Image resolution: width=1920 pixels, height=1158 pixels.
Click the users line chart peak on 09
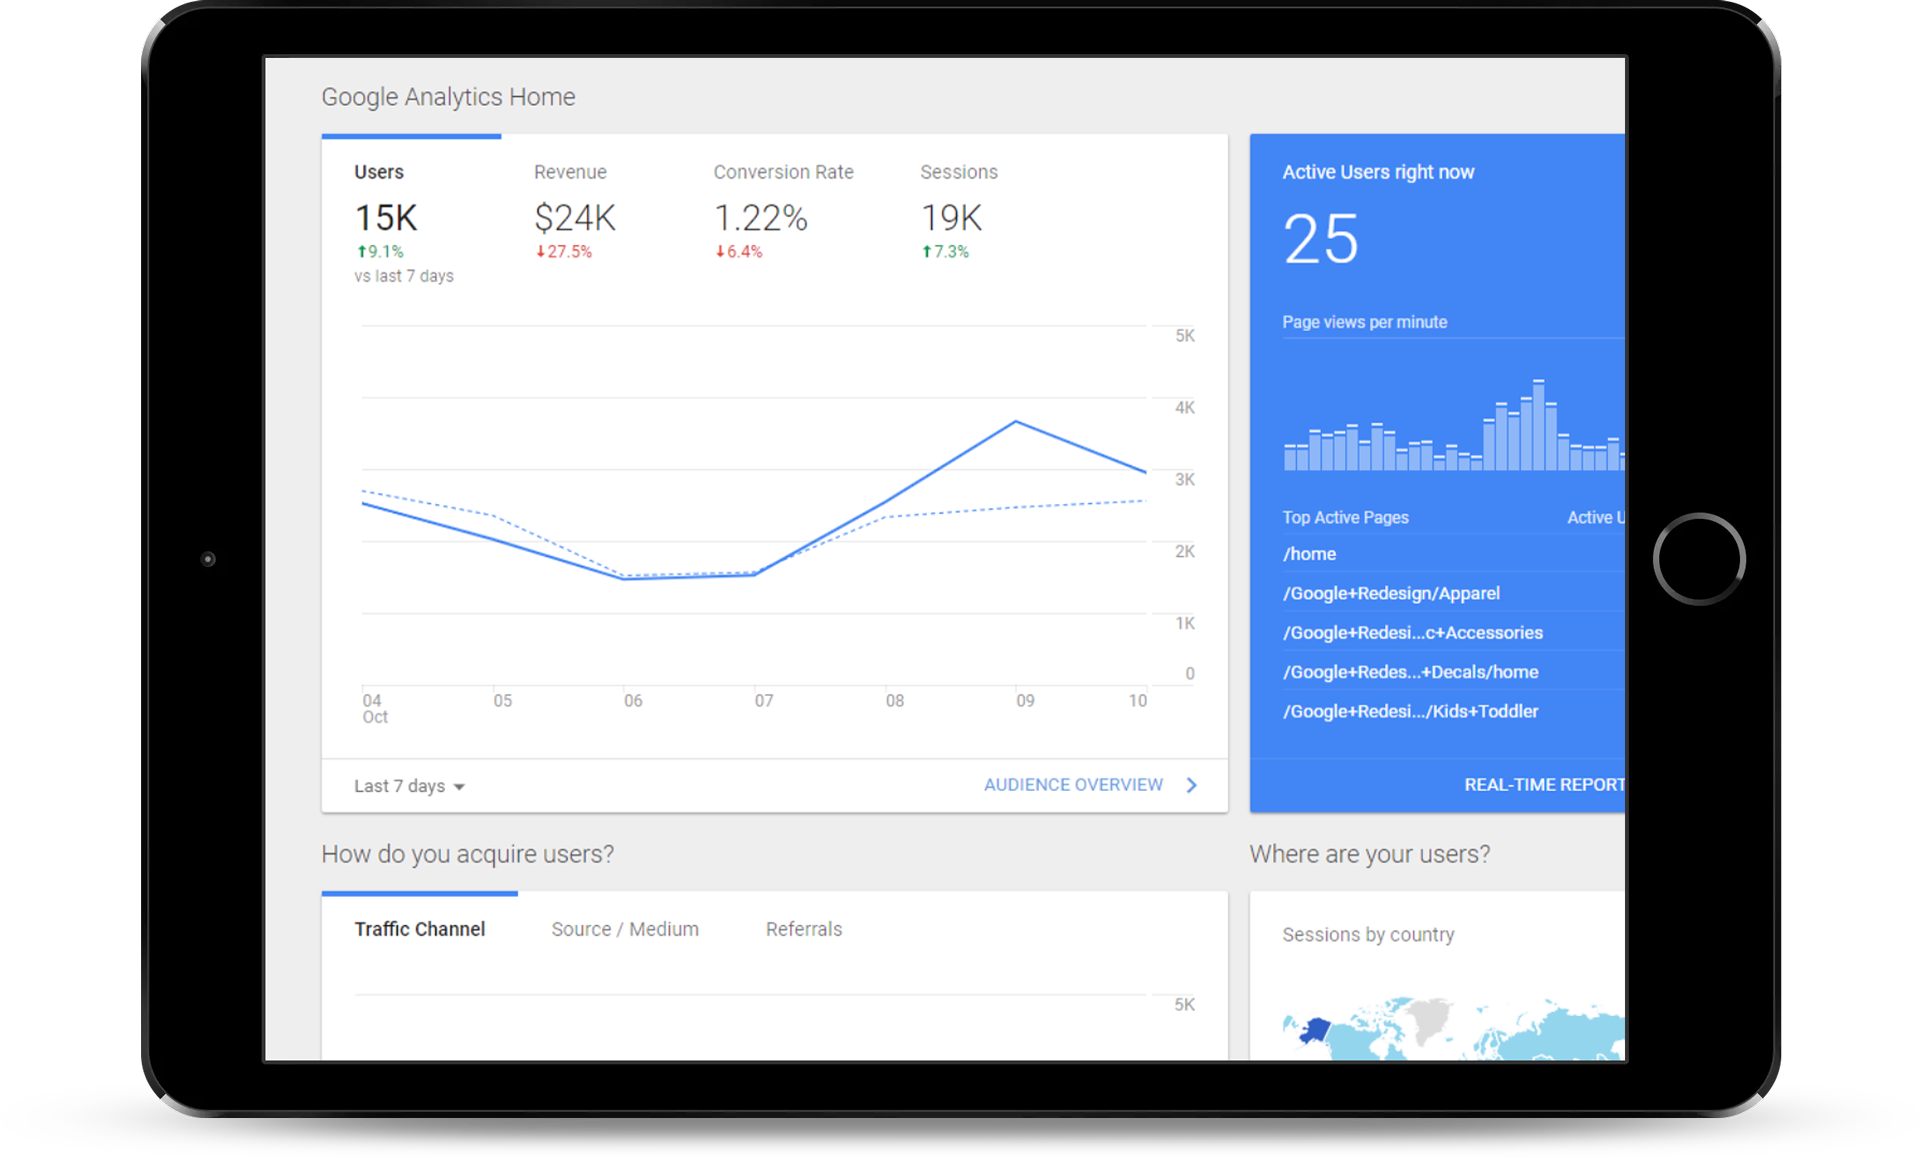pyautogui.click(x=1016, y=422)
